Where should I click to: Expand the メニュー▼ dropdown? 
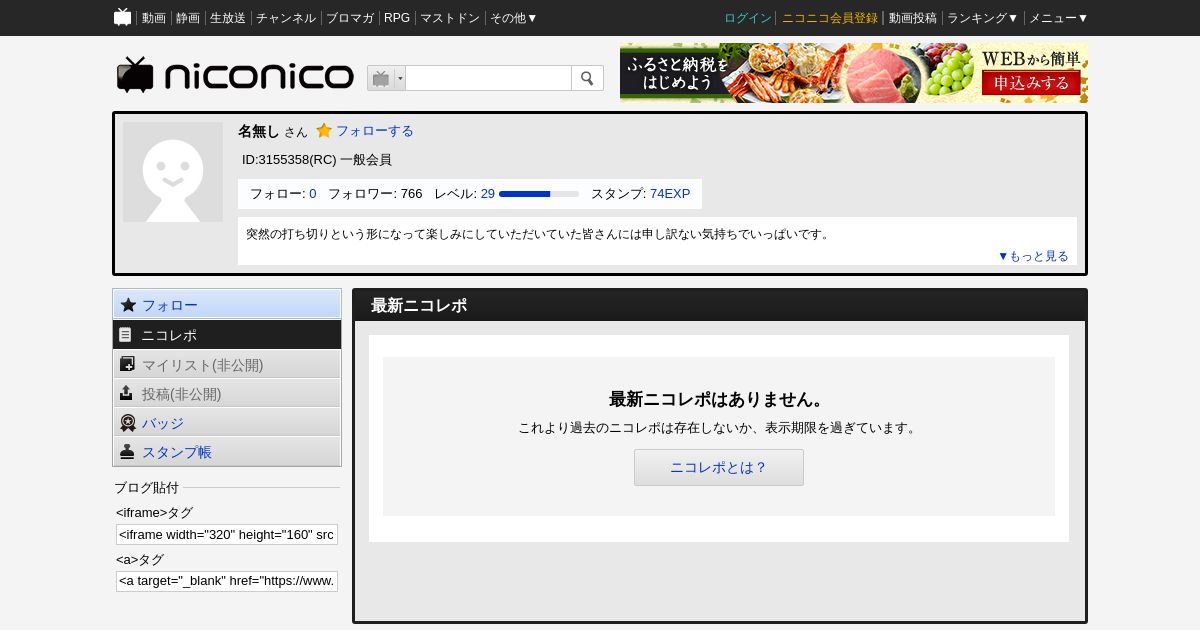point(1058,18)
